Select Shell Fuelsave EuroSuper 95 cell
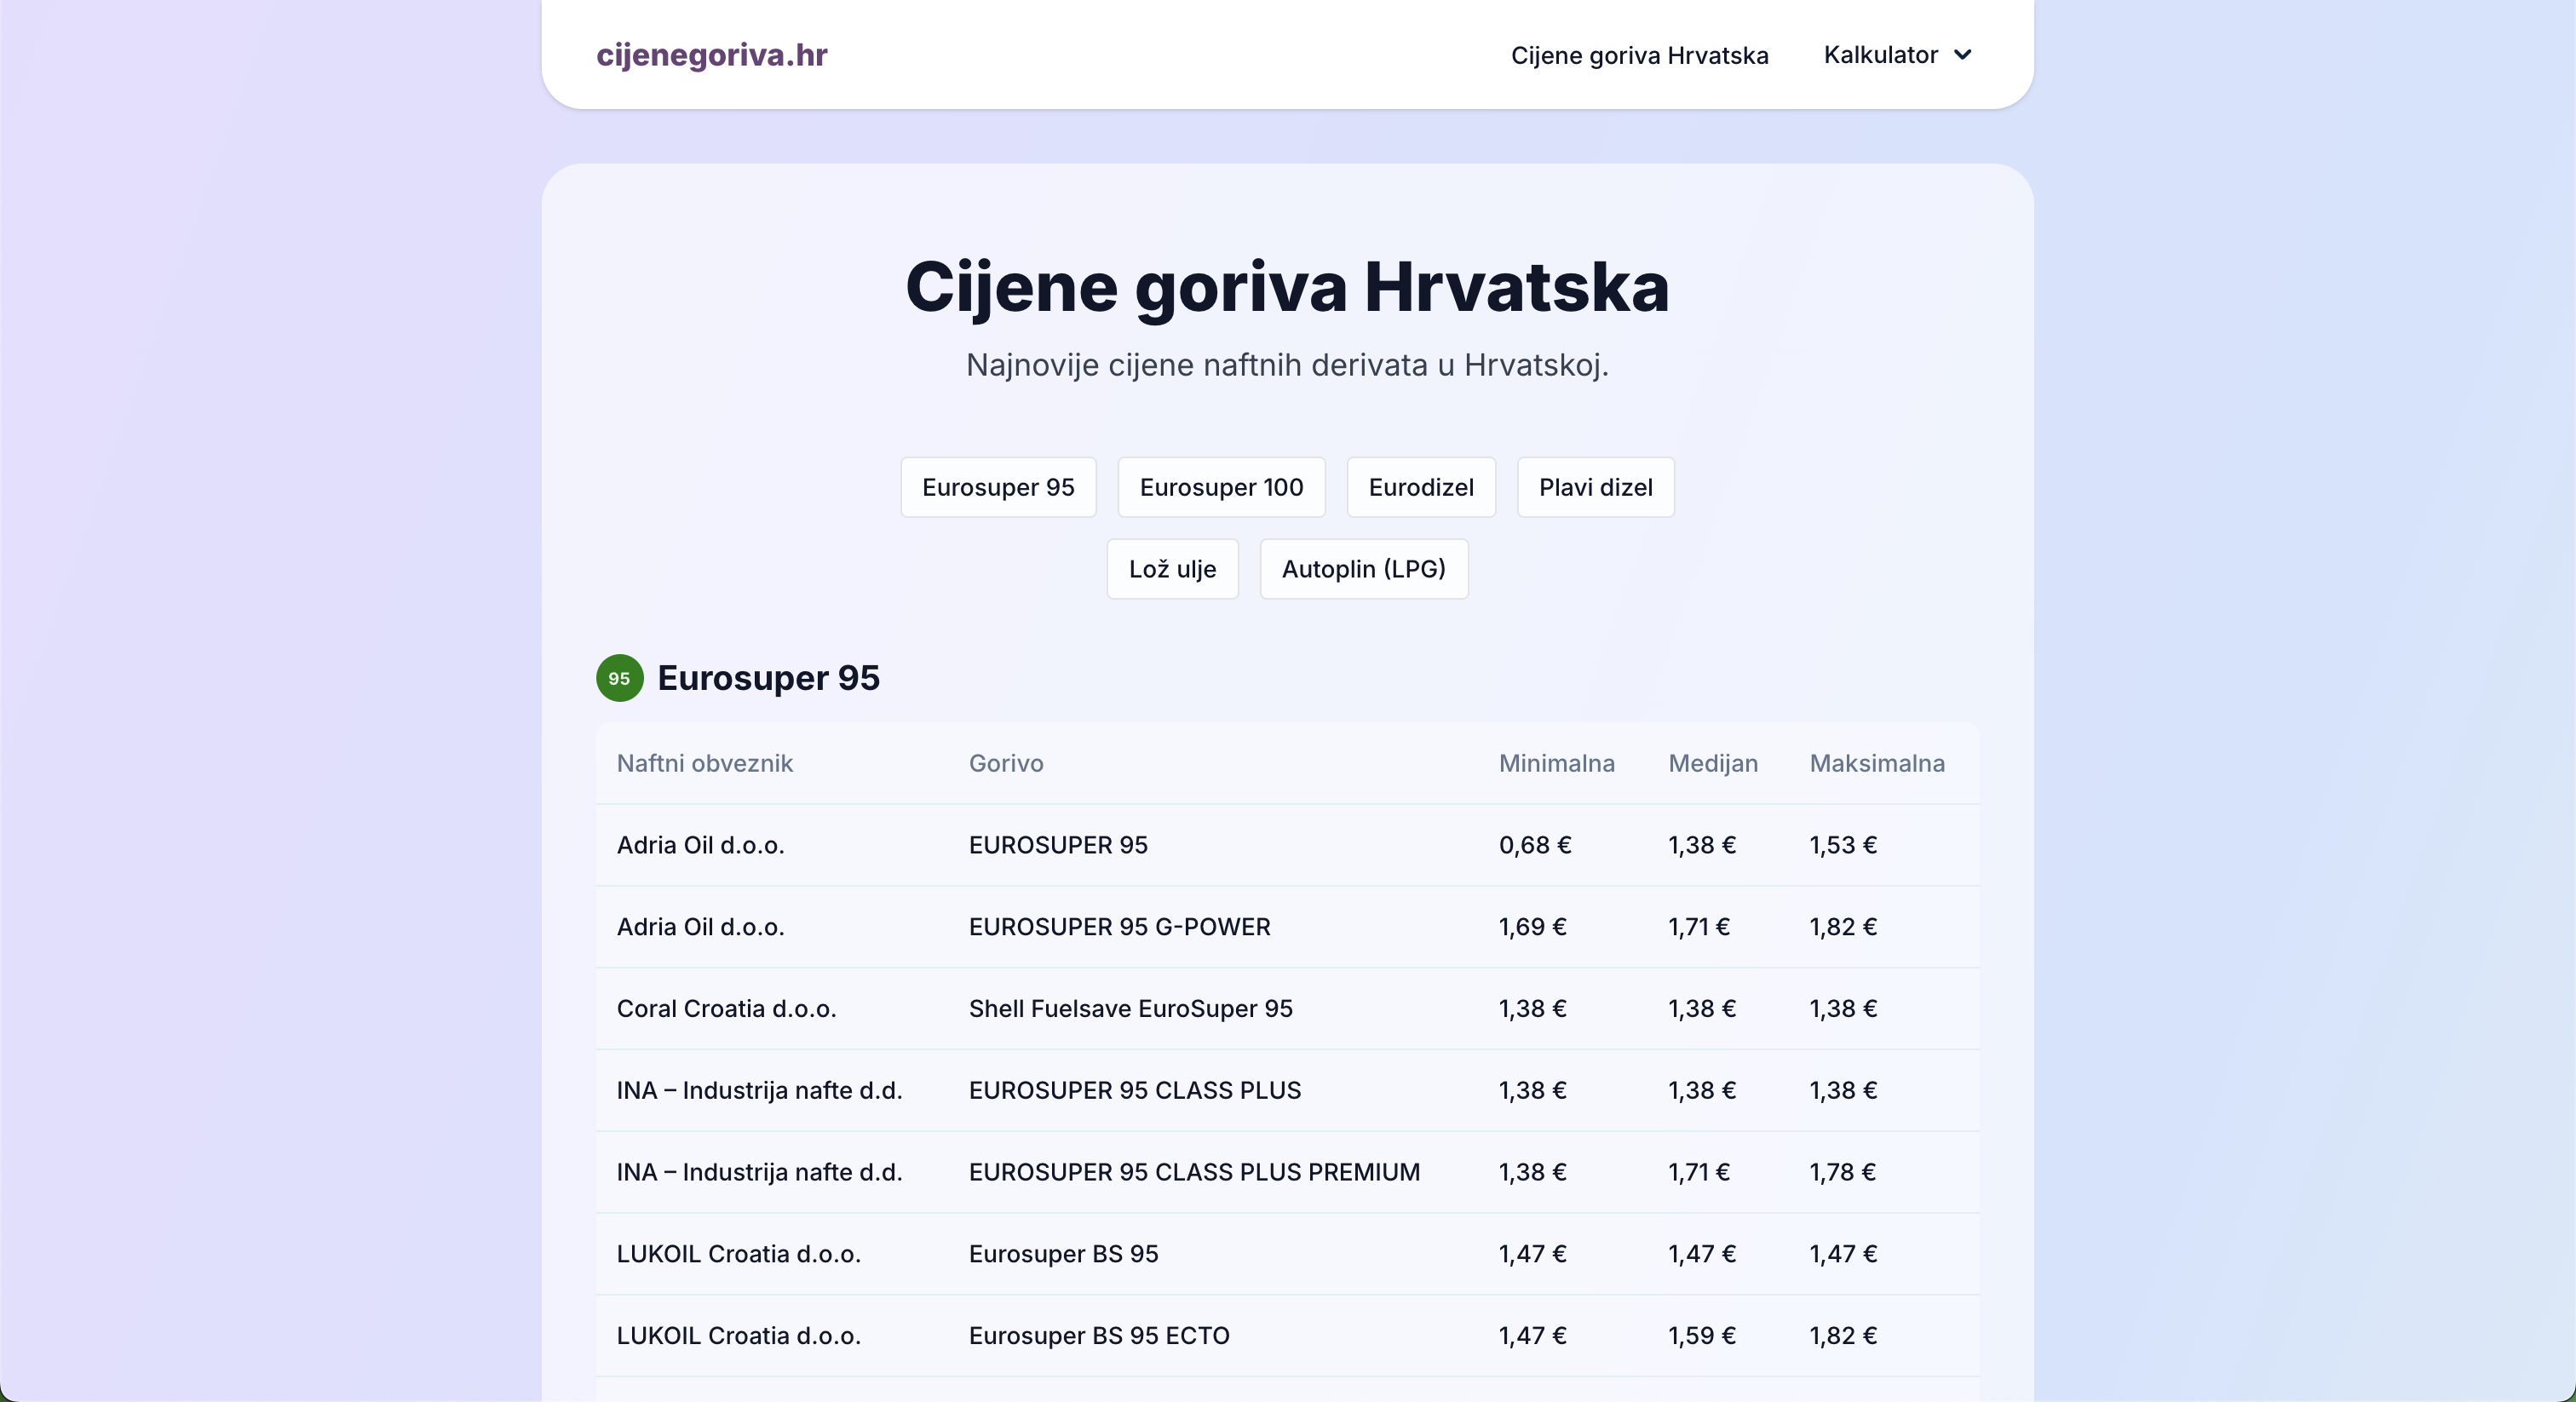The width and height of the screenshot is (2576, 1402). pos(1130,1008)
